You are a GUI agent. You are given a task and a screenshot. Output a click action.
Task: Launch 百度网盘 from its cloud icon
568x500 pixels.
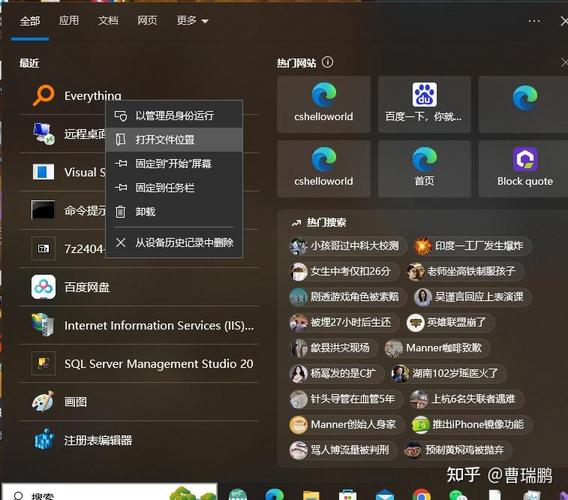[43, 287]
